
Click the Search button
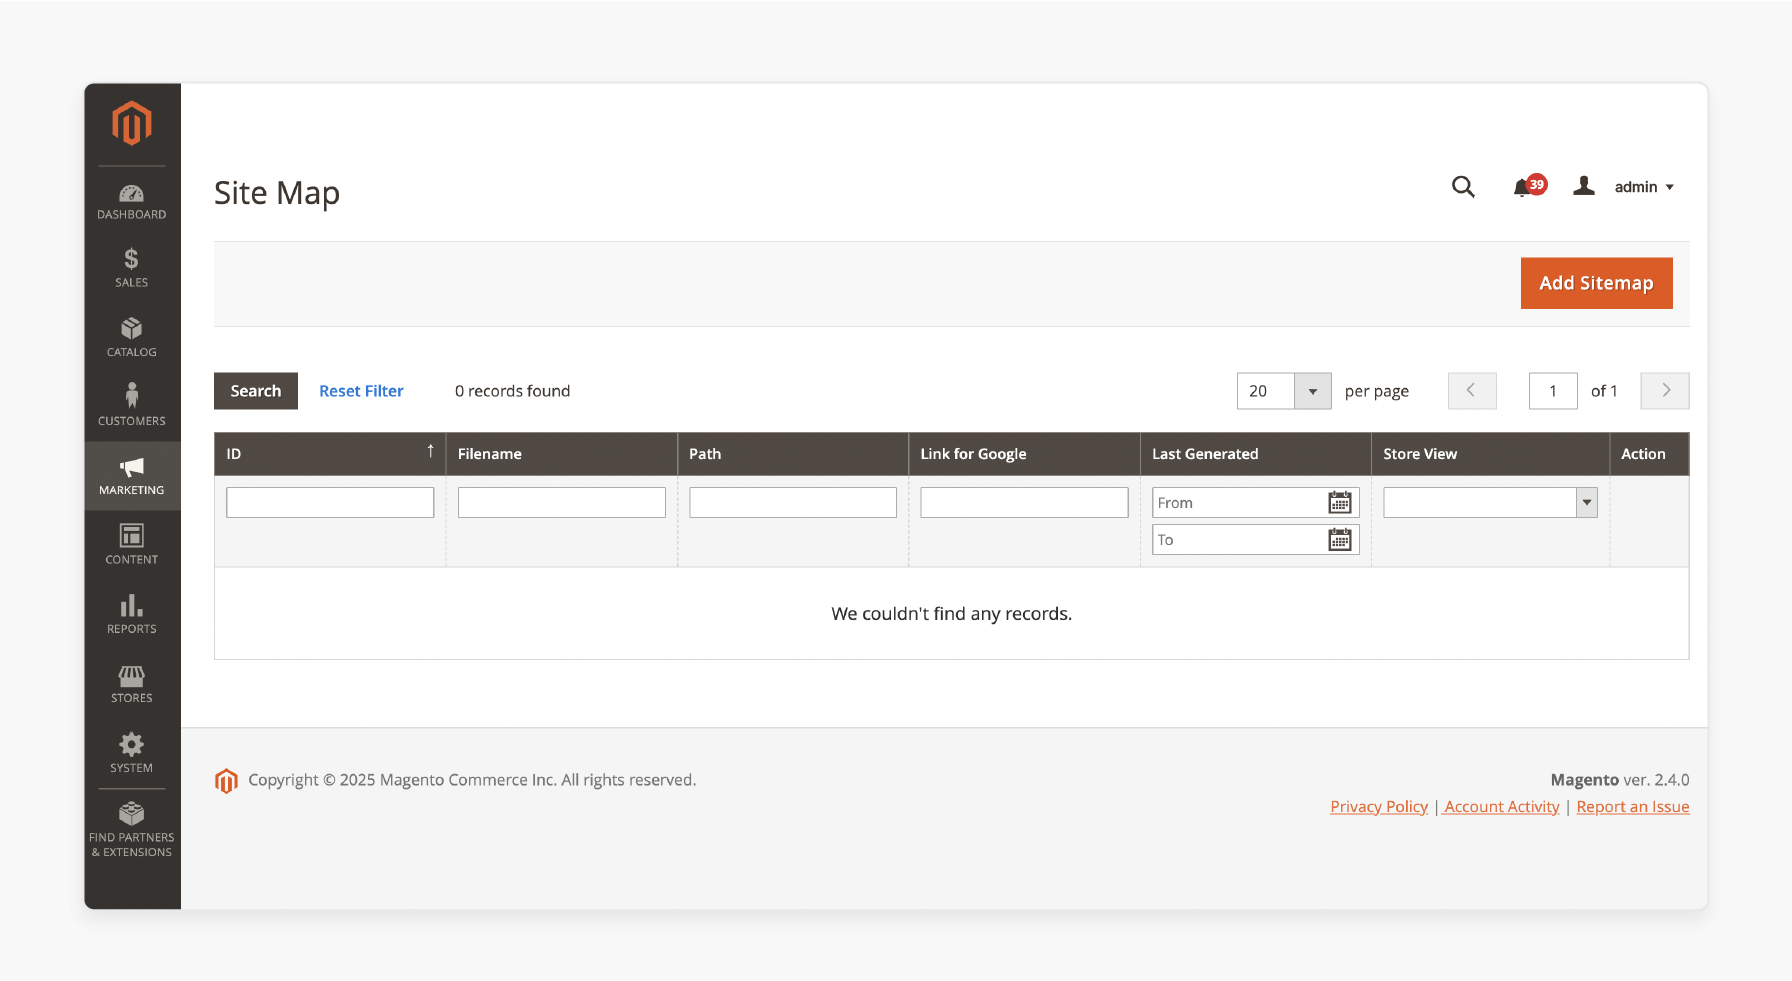256,391
